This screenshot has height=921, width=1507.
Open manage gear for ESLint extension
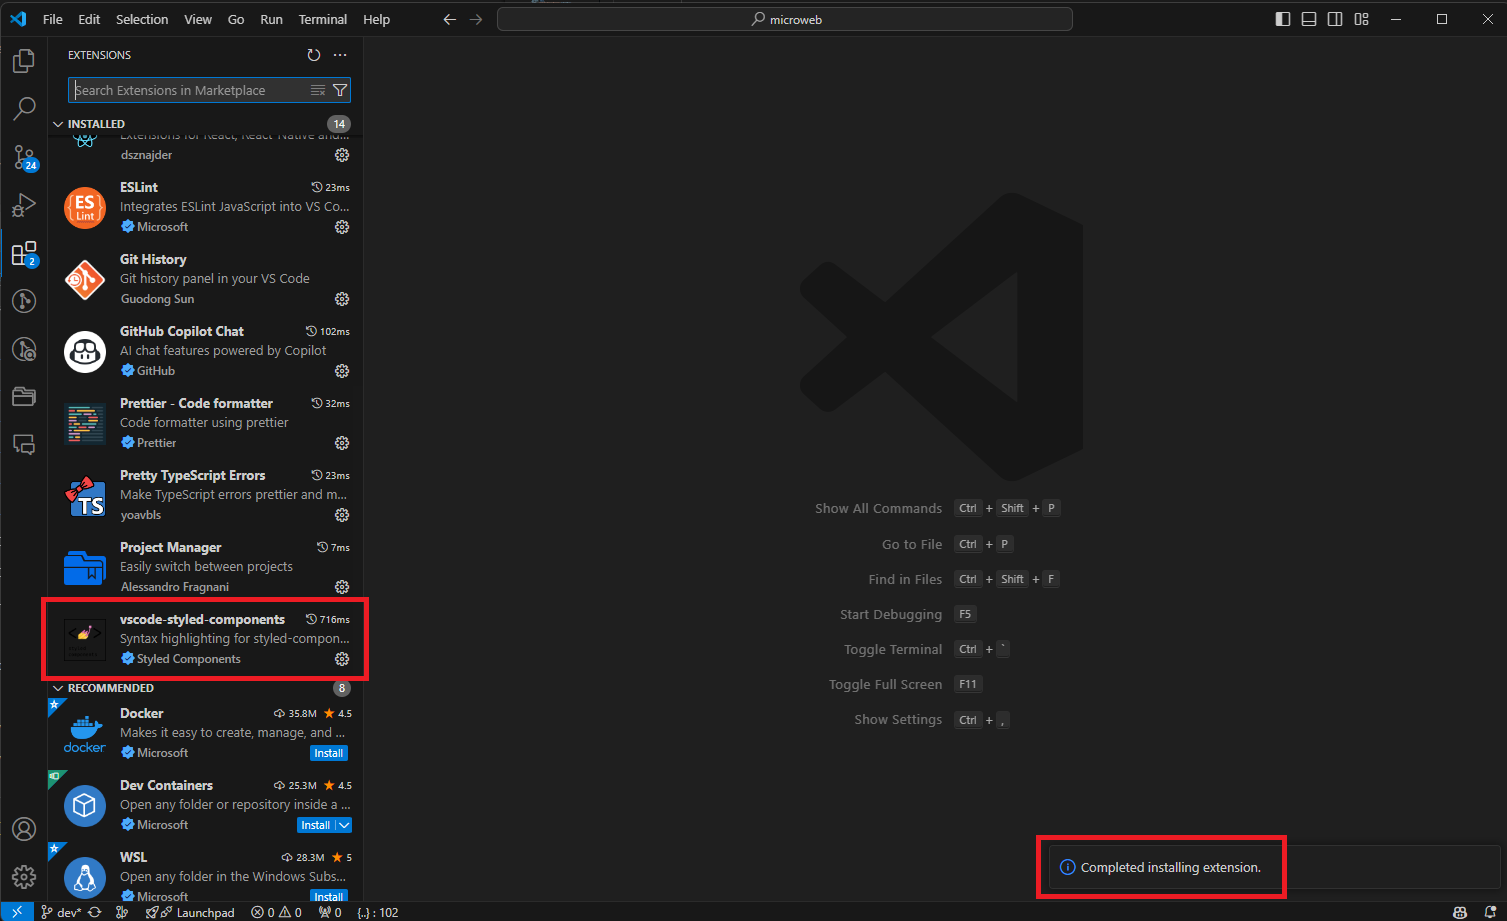point(342,227)
